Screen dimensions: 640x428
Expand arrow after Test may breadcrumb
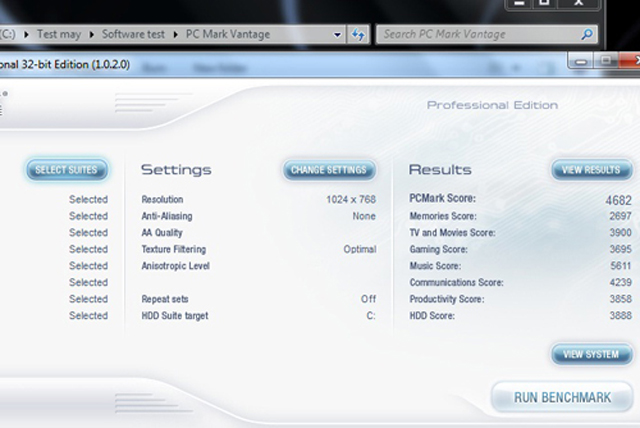coord(92,35)
